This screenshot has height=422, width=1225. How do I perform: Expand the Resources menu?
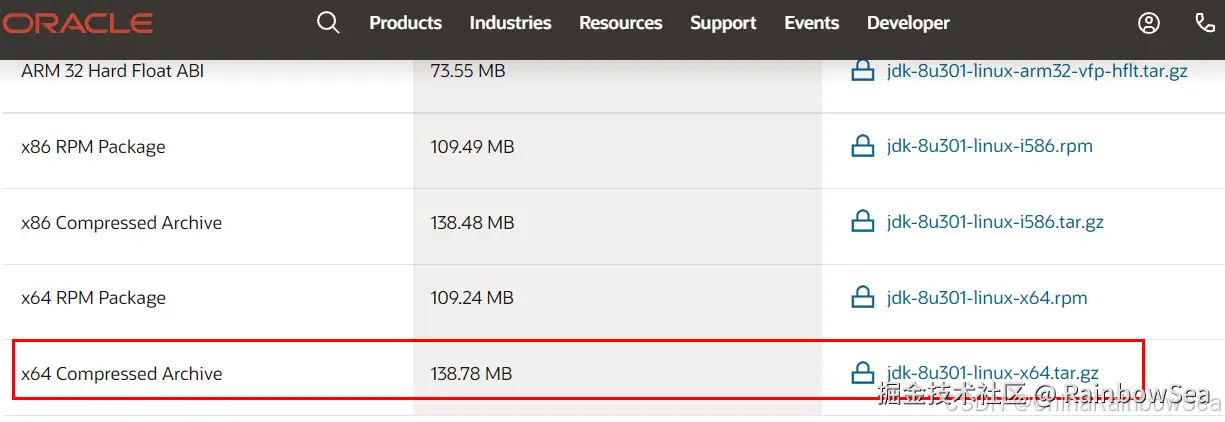coord(620,23)
